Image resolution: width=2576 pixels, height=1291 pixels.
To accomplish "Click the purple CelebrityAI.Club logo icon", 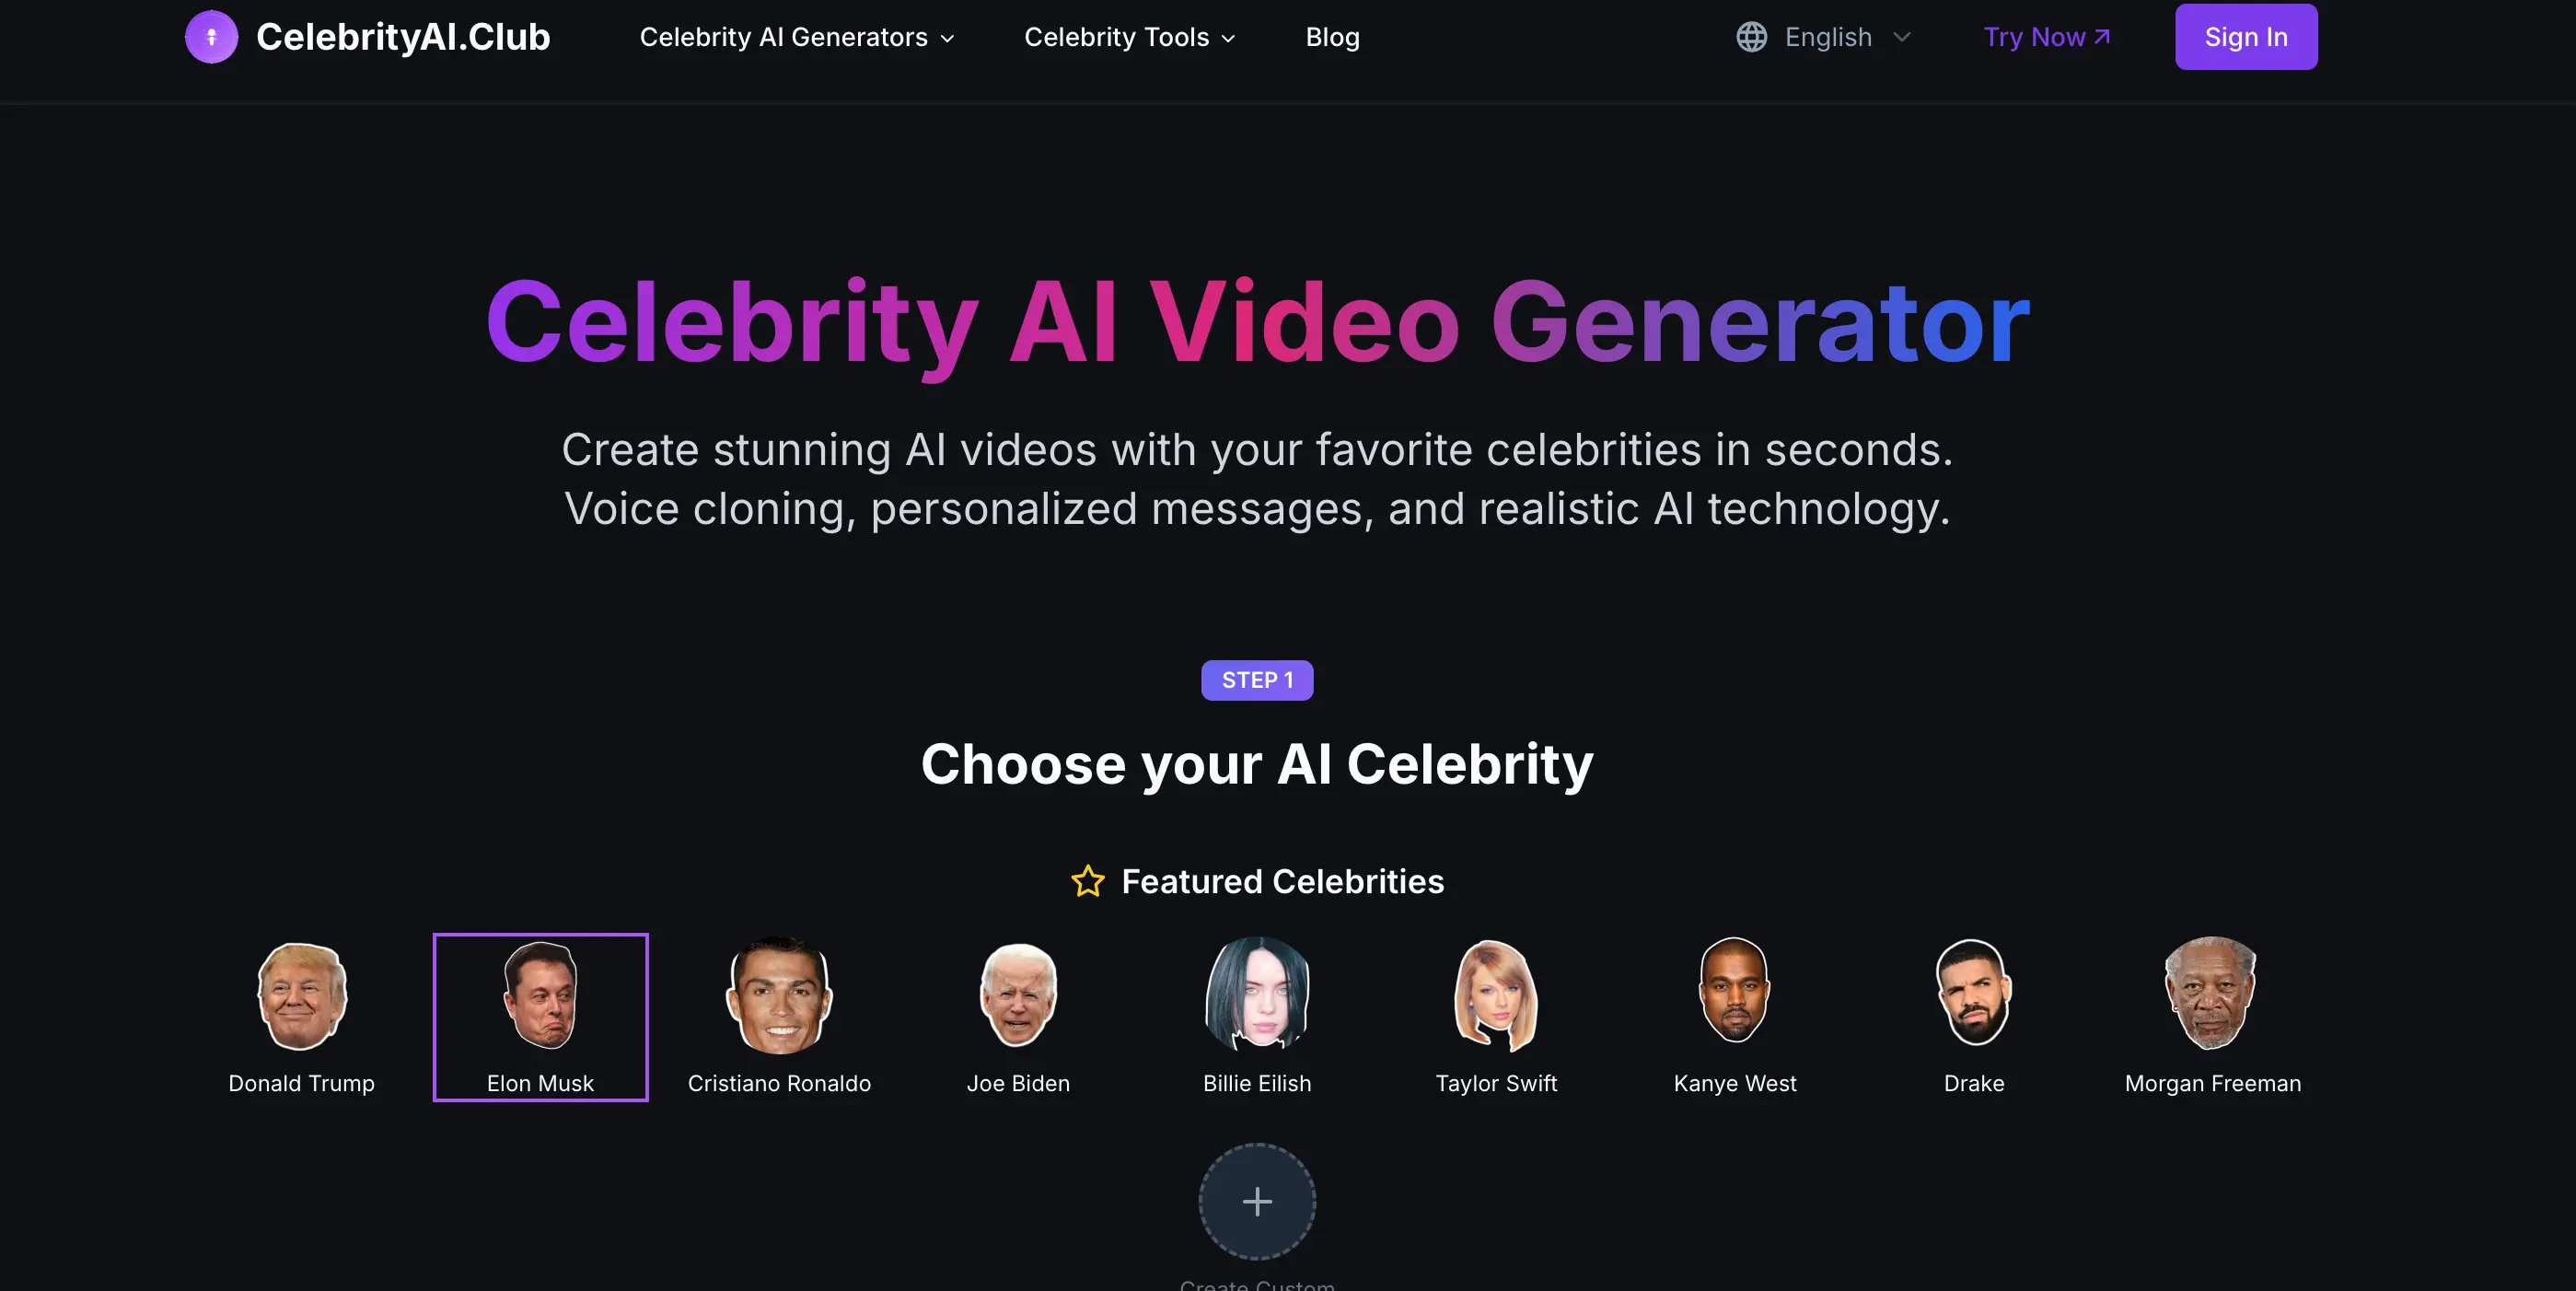I will (211, 37).
